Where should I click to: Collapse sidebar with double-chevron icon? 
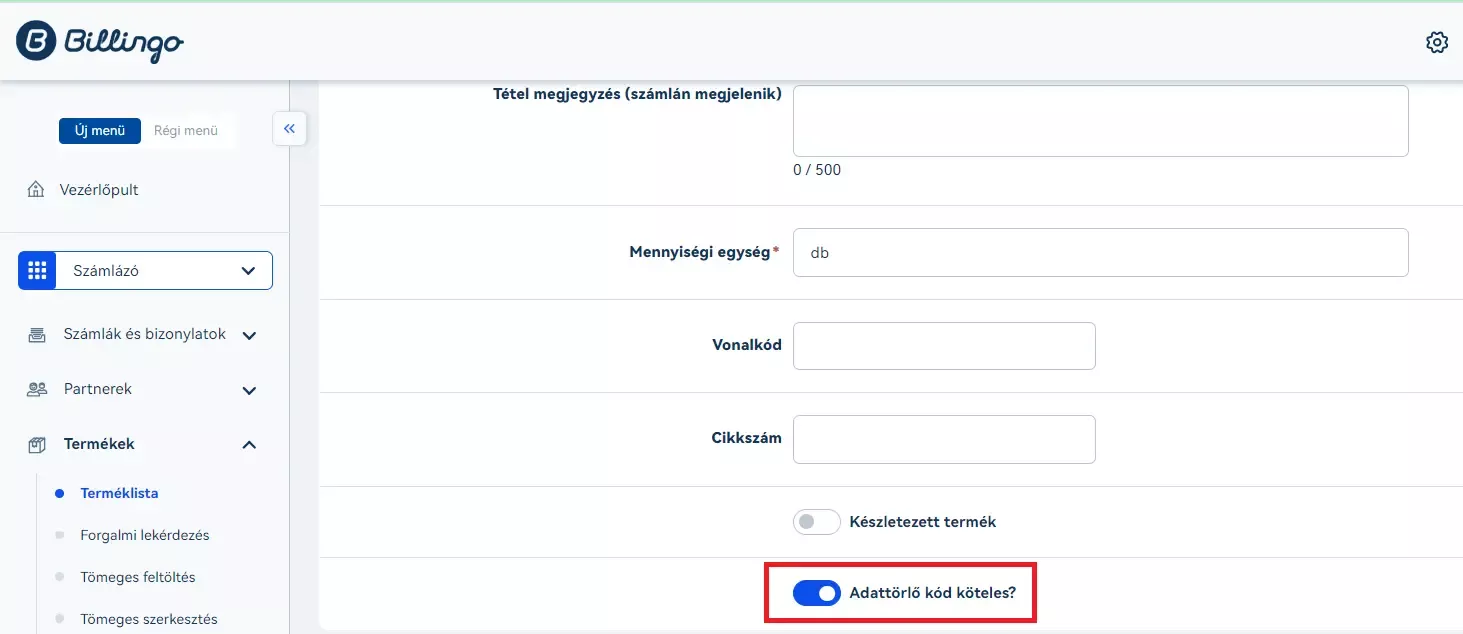point(289,128)
